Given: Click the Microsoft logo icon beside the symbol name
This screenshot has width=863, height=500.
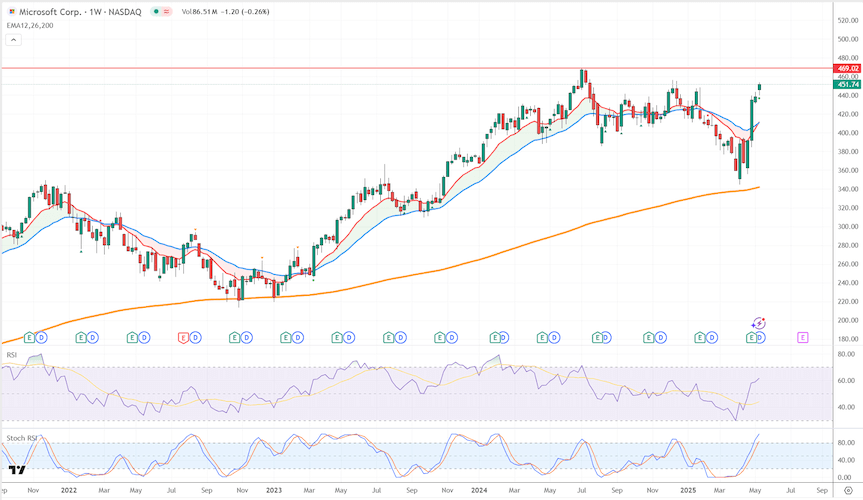Looking at the screenshot, I should (x=12, y=12).
